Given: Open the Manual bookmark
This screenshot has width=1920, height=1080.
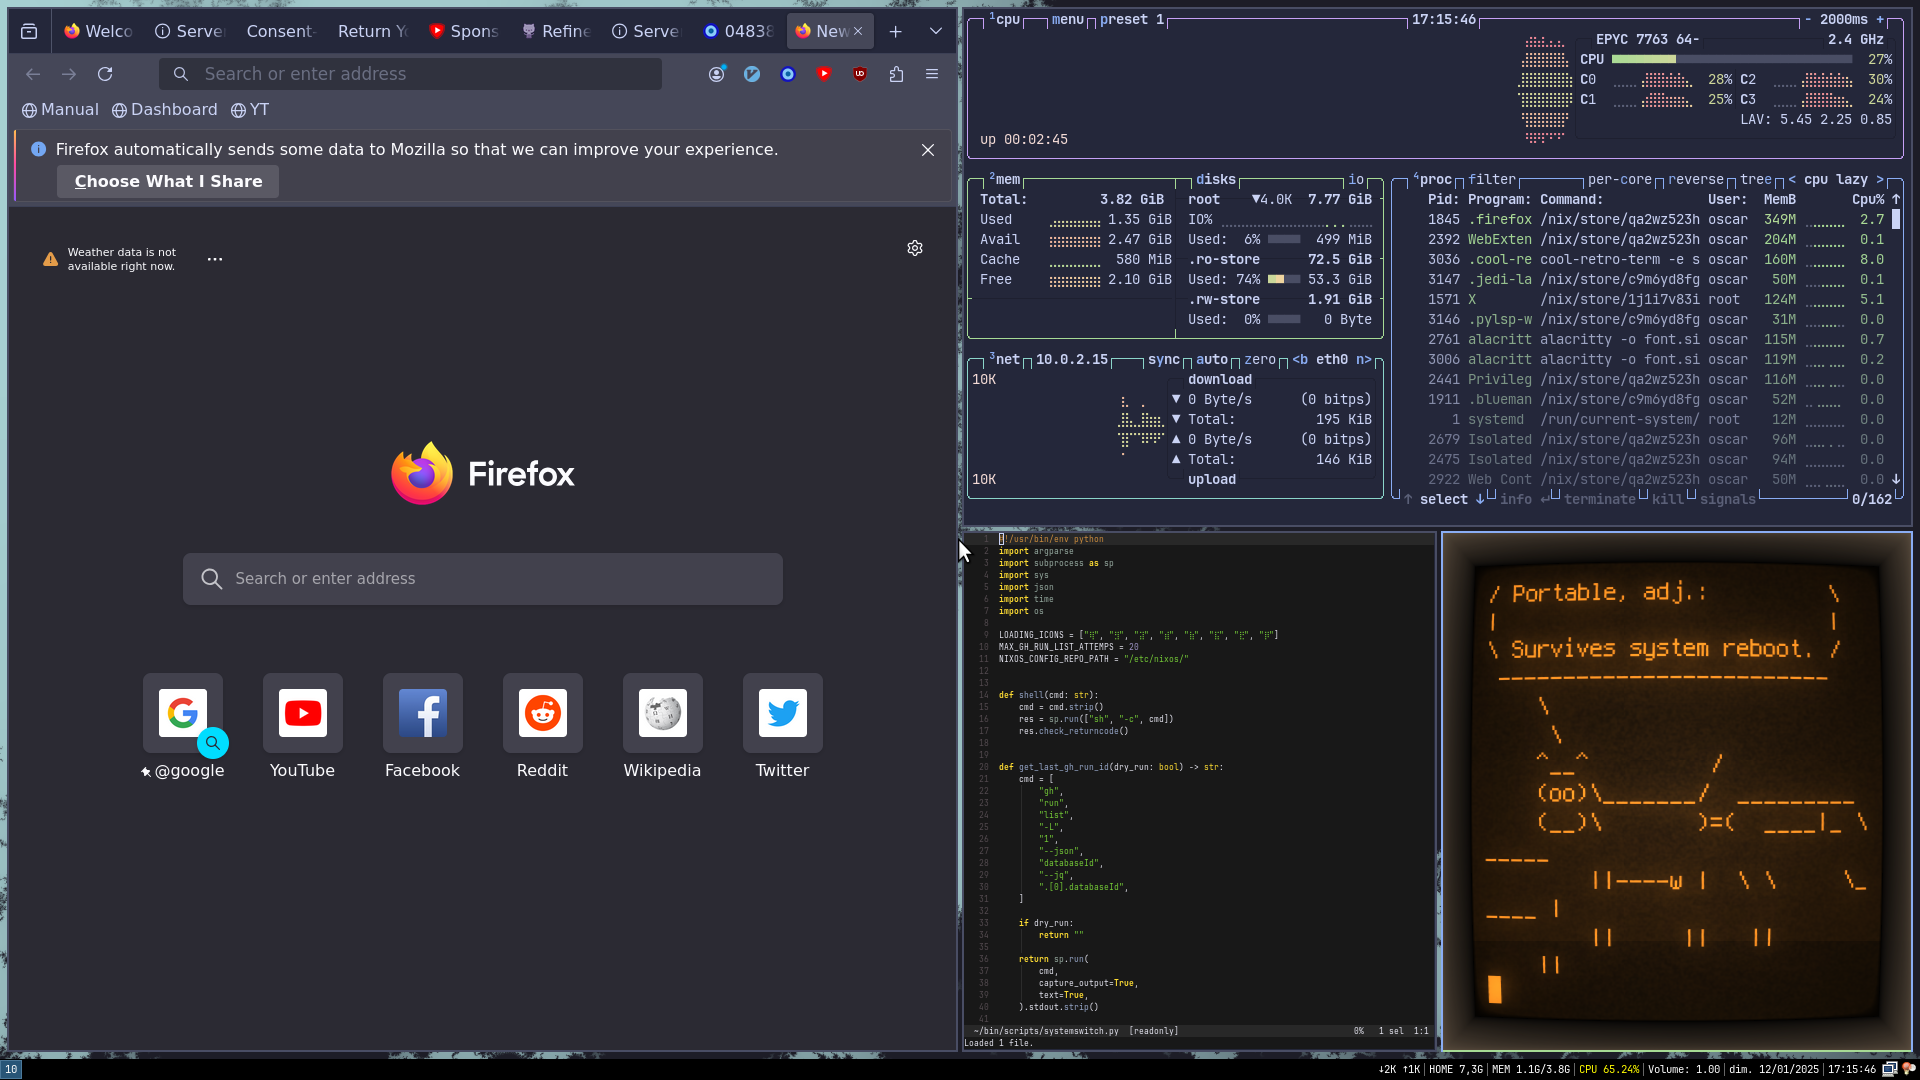Looking at the screenshot, I should [x=60, y=110].
